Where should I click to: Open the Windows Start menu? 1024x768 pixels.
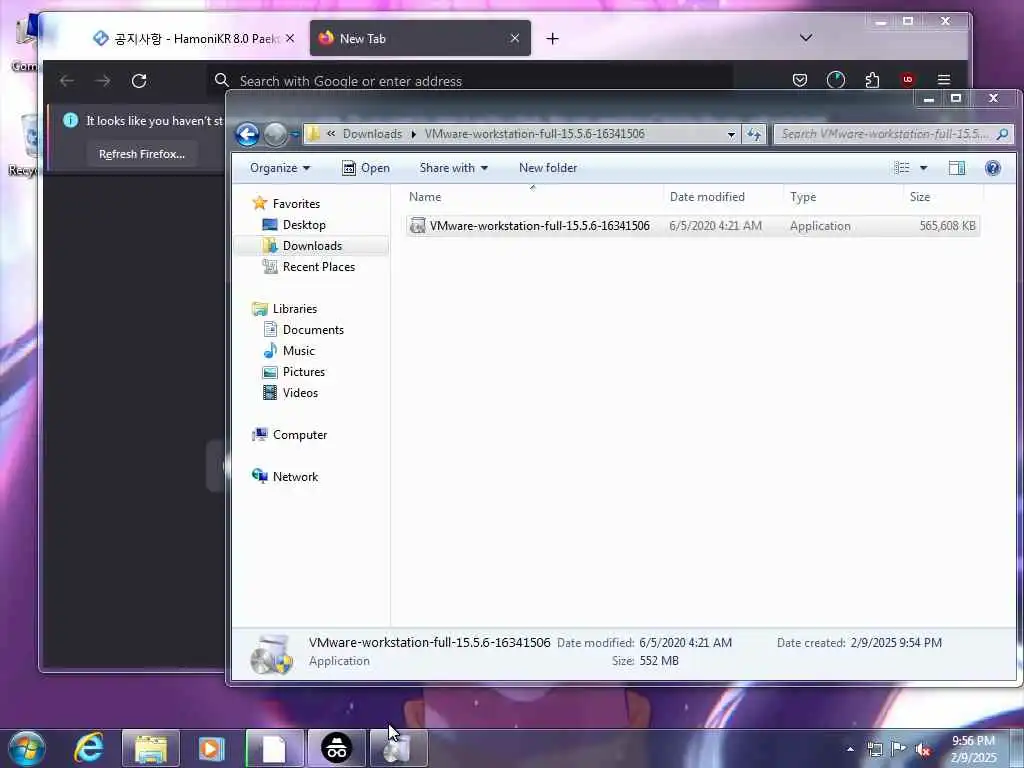27,748
